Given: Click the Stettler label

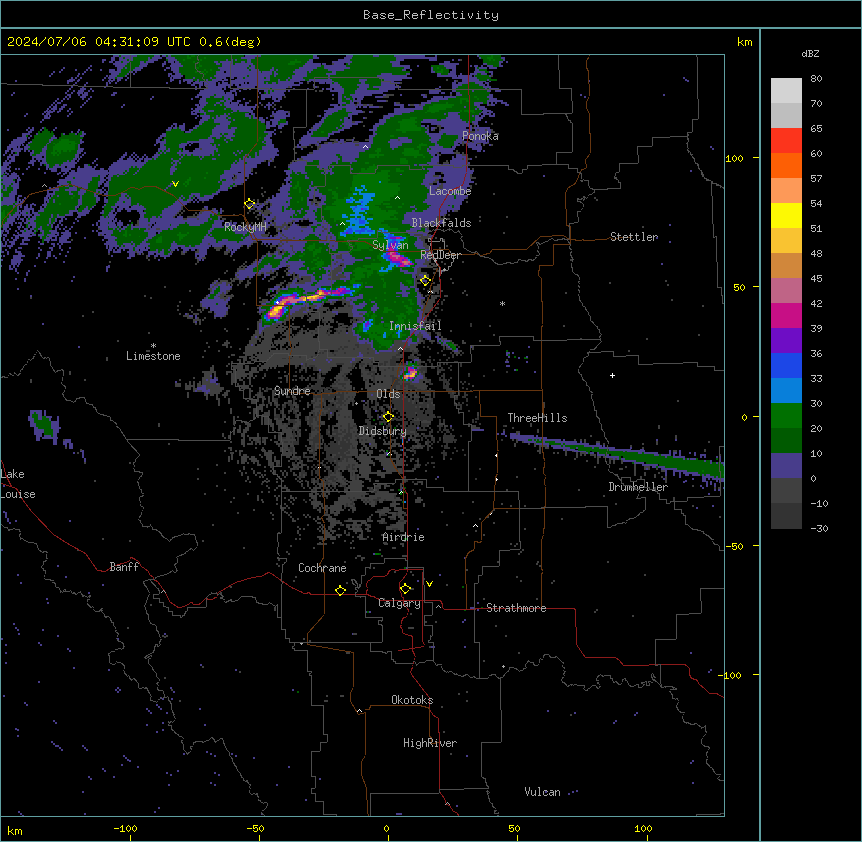Looking at the screenshot, I should [x=634, y=237].
